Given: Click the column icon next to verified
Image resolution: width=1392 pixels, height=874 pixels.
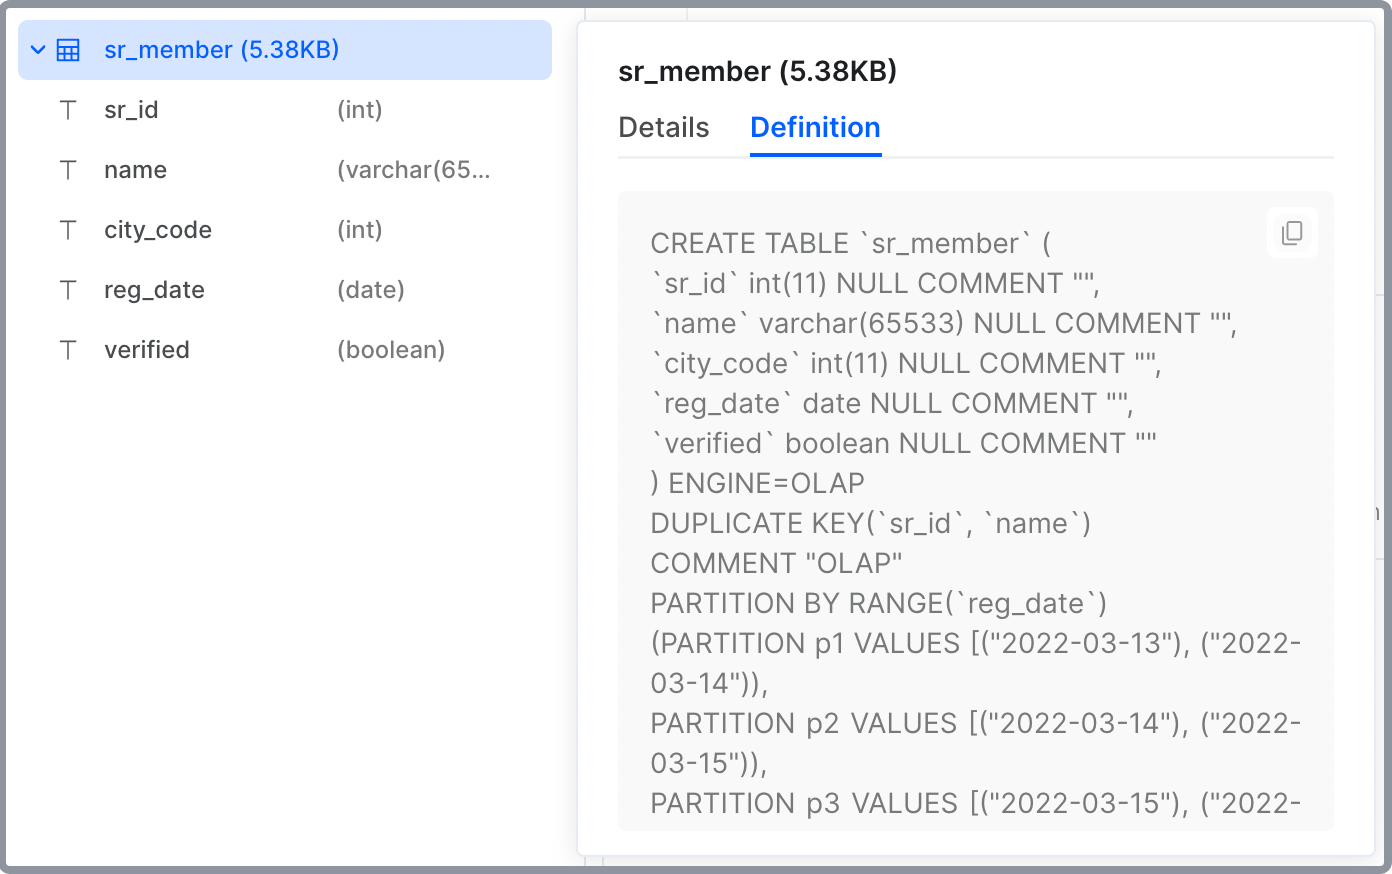Looking at the screenshot, I should (x=68, y=350).
